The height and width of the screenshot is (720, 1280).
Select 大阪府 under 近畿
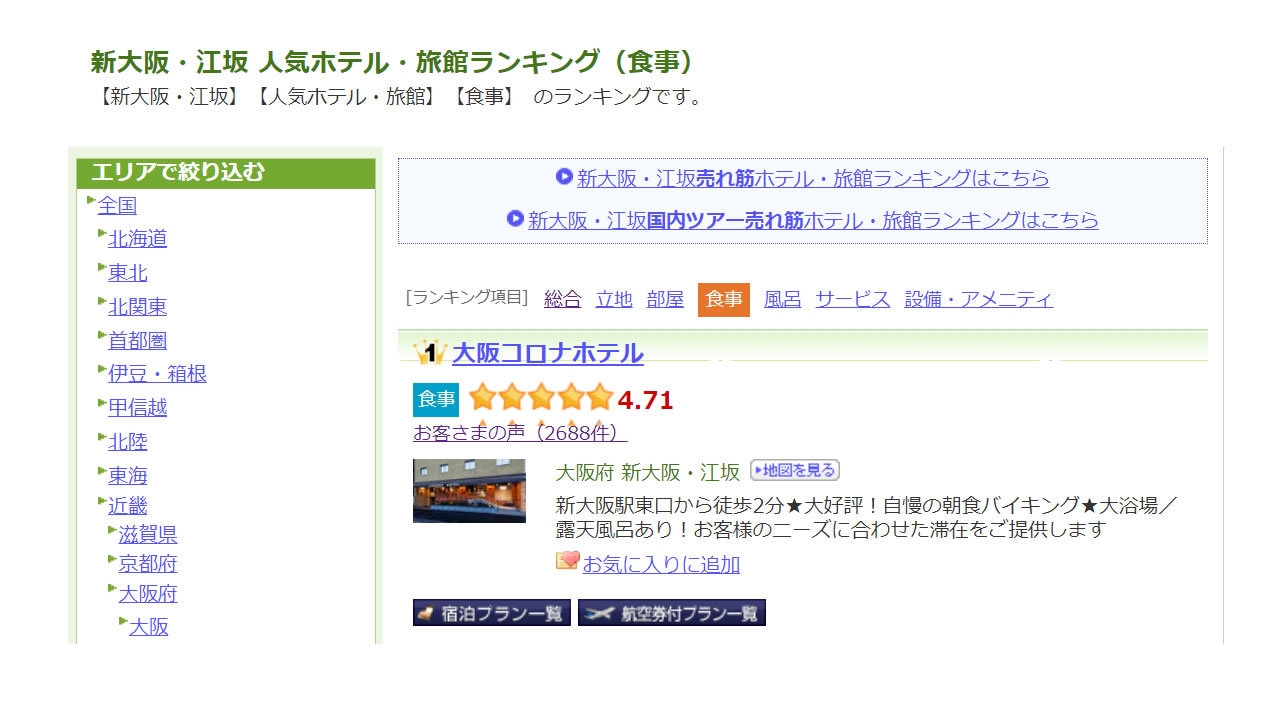pyautogui.click(x=148, y=594)
